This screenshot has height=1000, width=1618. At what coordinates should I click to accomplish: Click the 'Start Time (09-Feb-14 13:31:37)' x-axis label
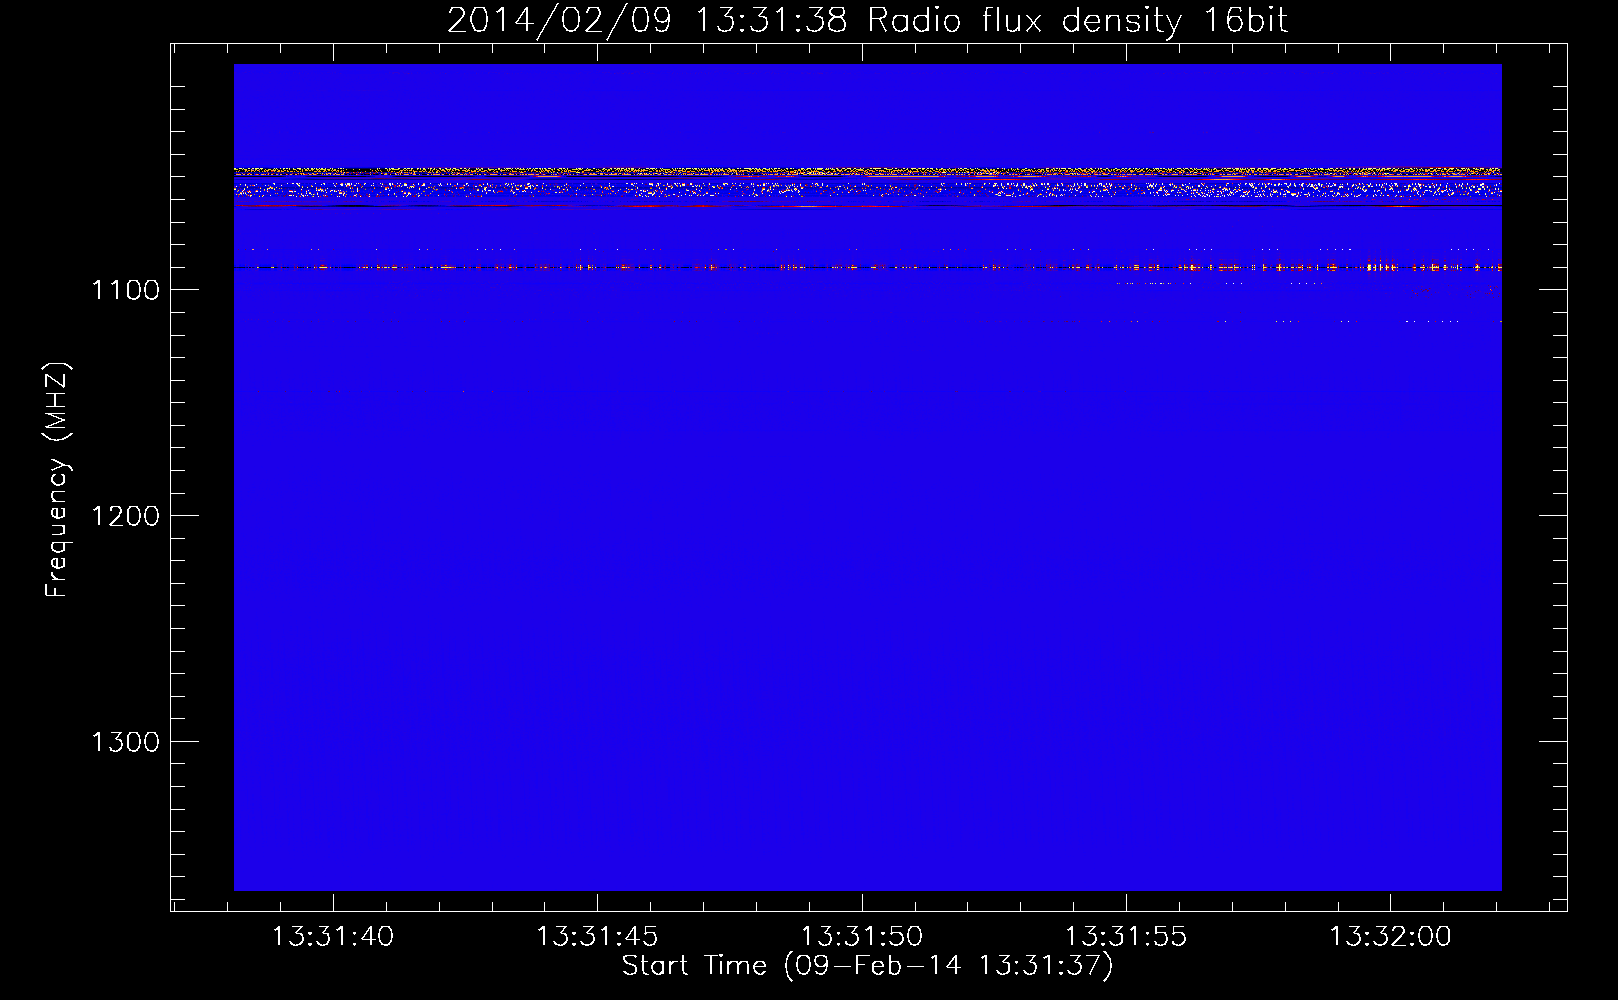pyautogui.click(x=867, y=966)
